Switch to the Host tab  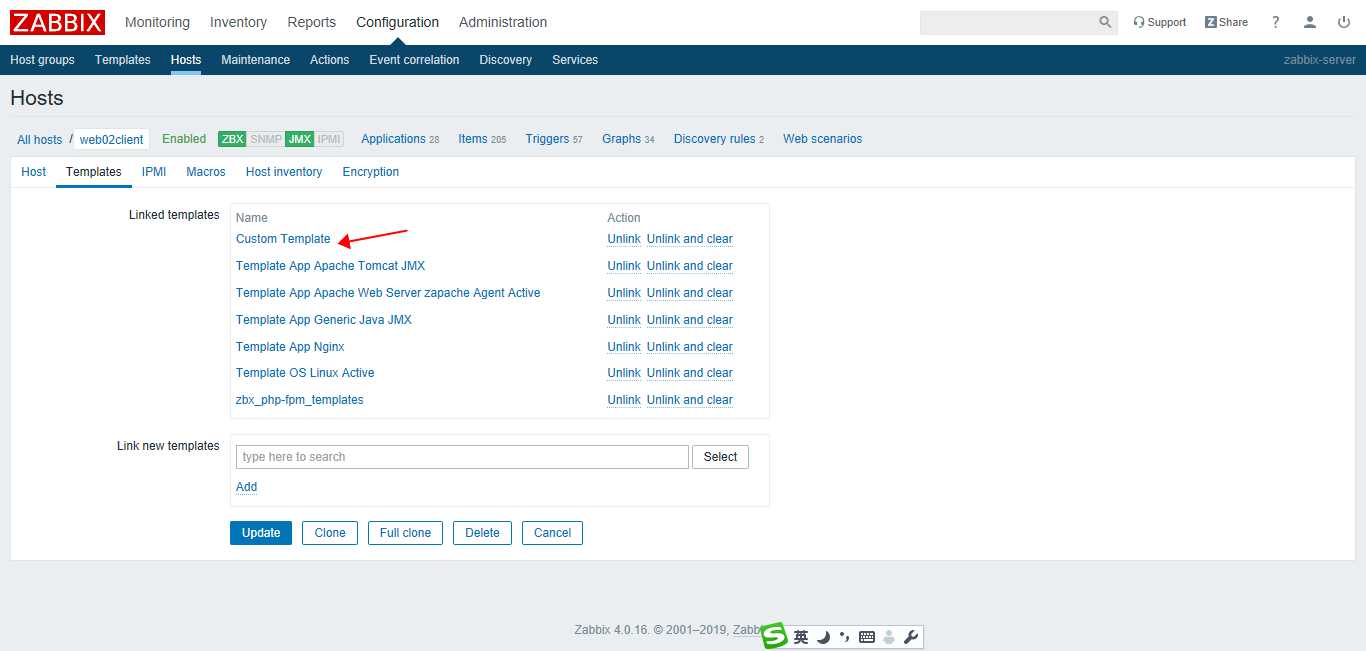pyautogui.click(x=34, y=172)
